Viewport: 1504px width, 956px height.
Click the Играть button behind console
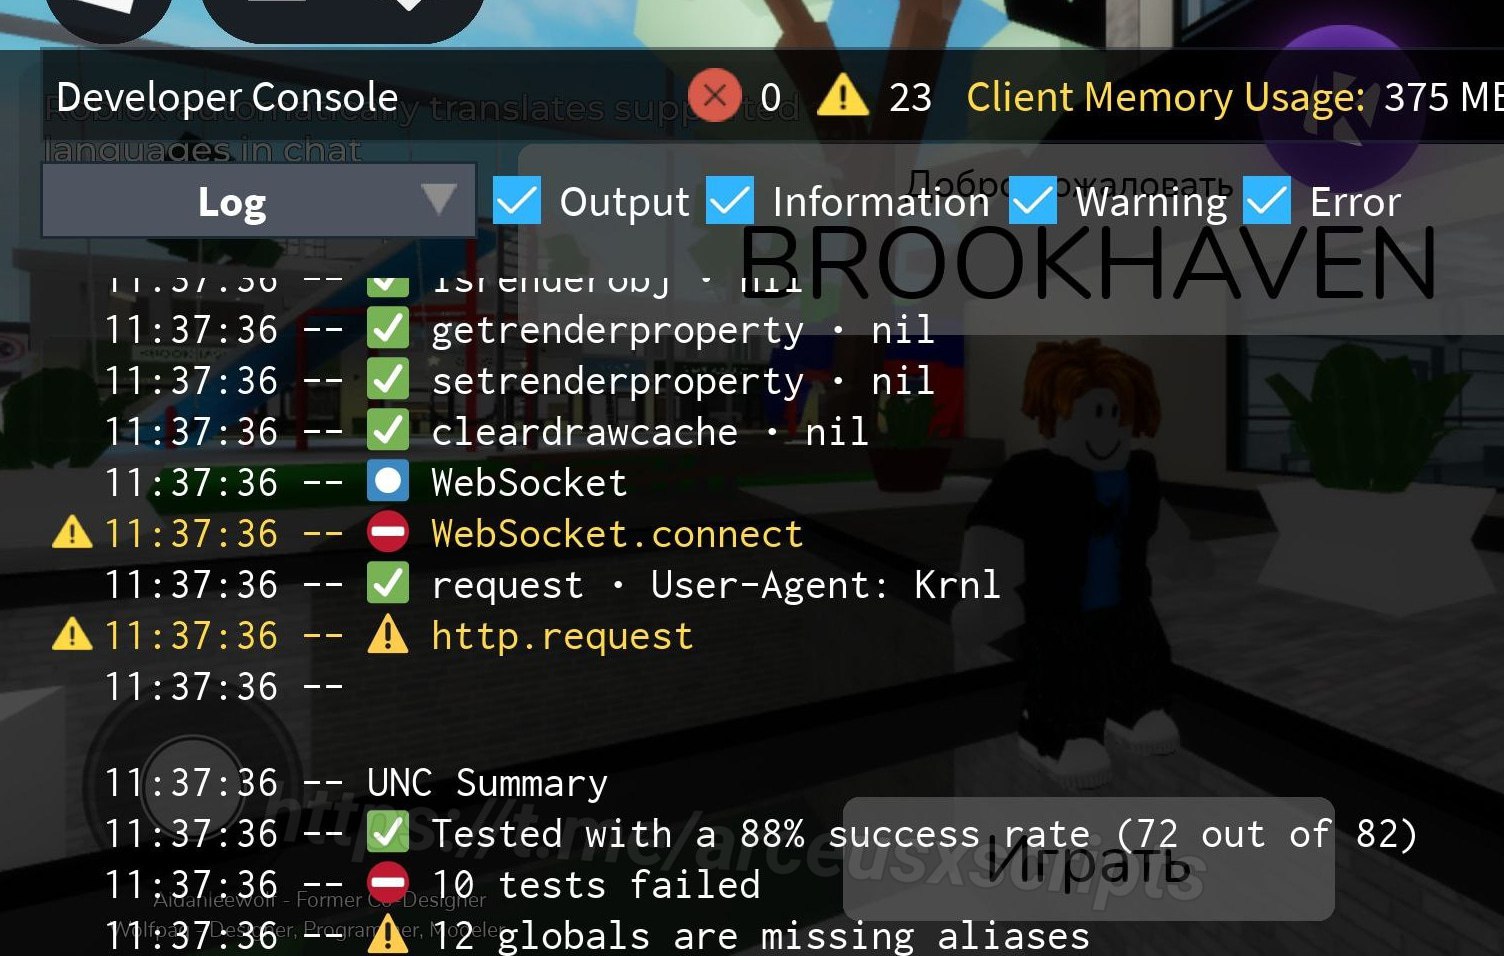1089,859
